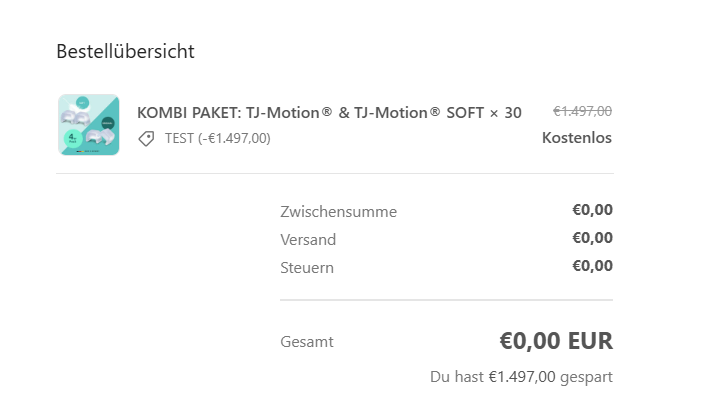Click the 4er Pack badge on the product image
The width and height of the screenshot is (707, 402).
point(73,137)
